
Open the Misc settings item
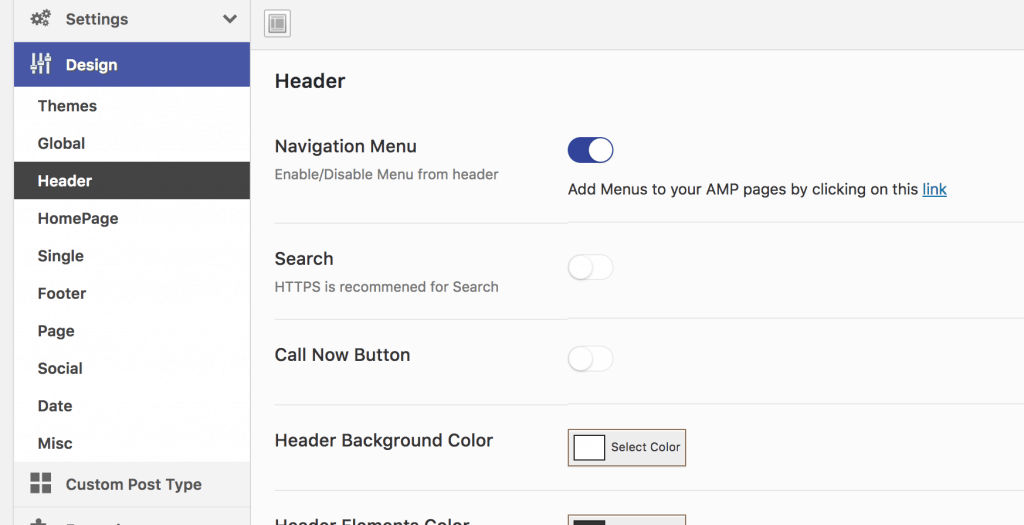tap(55, 444)
